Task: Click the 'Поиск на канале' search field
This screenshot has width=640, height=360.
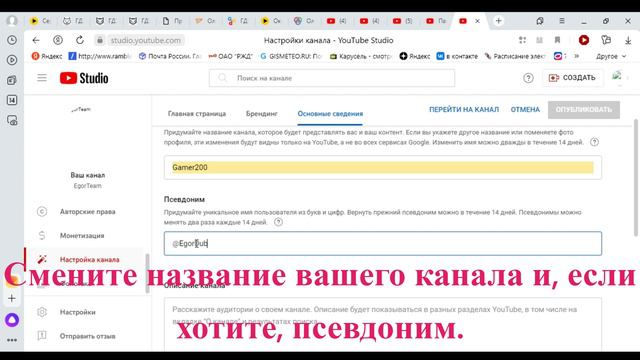Action: click(331, 78)
